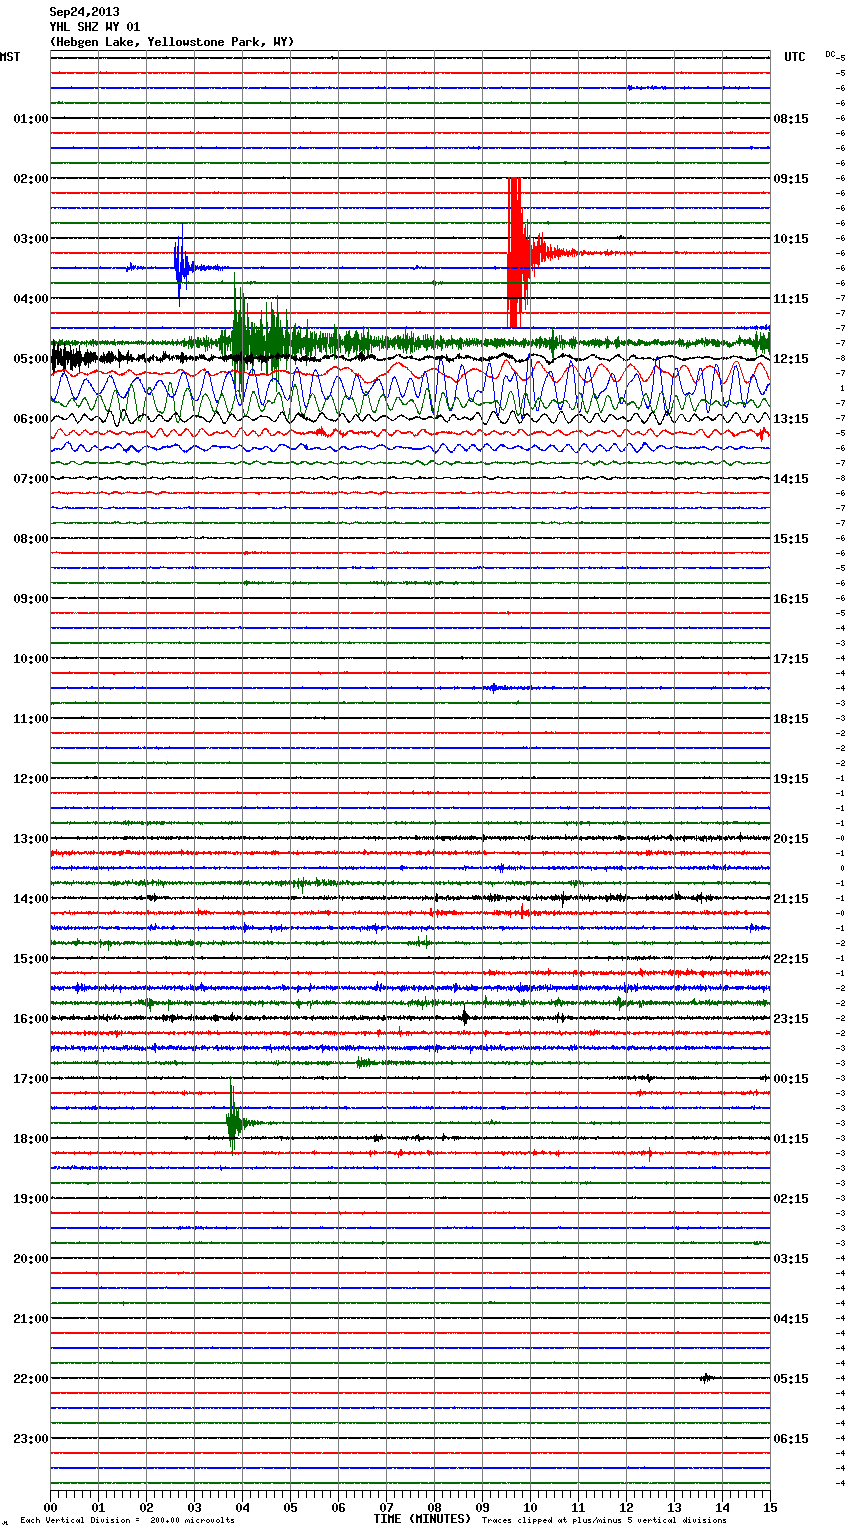Click the 08 minute tick label
Screen dimensions: 850x1534
point(434,1507)
